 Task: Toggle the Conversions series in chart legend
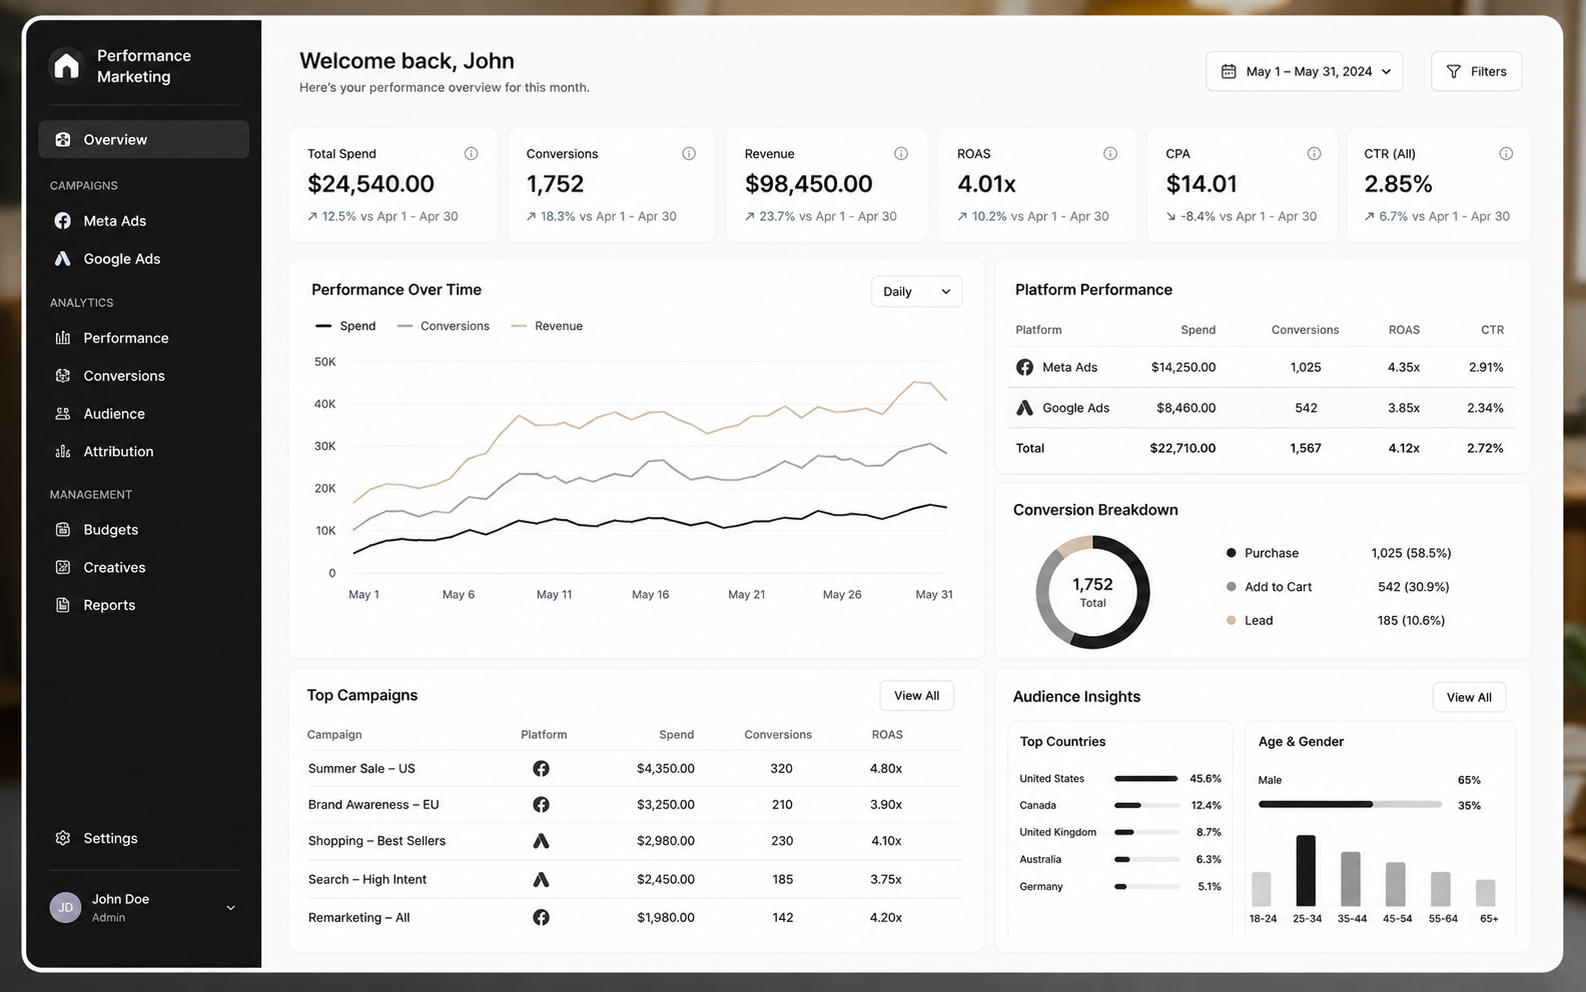click(x=443, y=326)
